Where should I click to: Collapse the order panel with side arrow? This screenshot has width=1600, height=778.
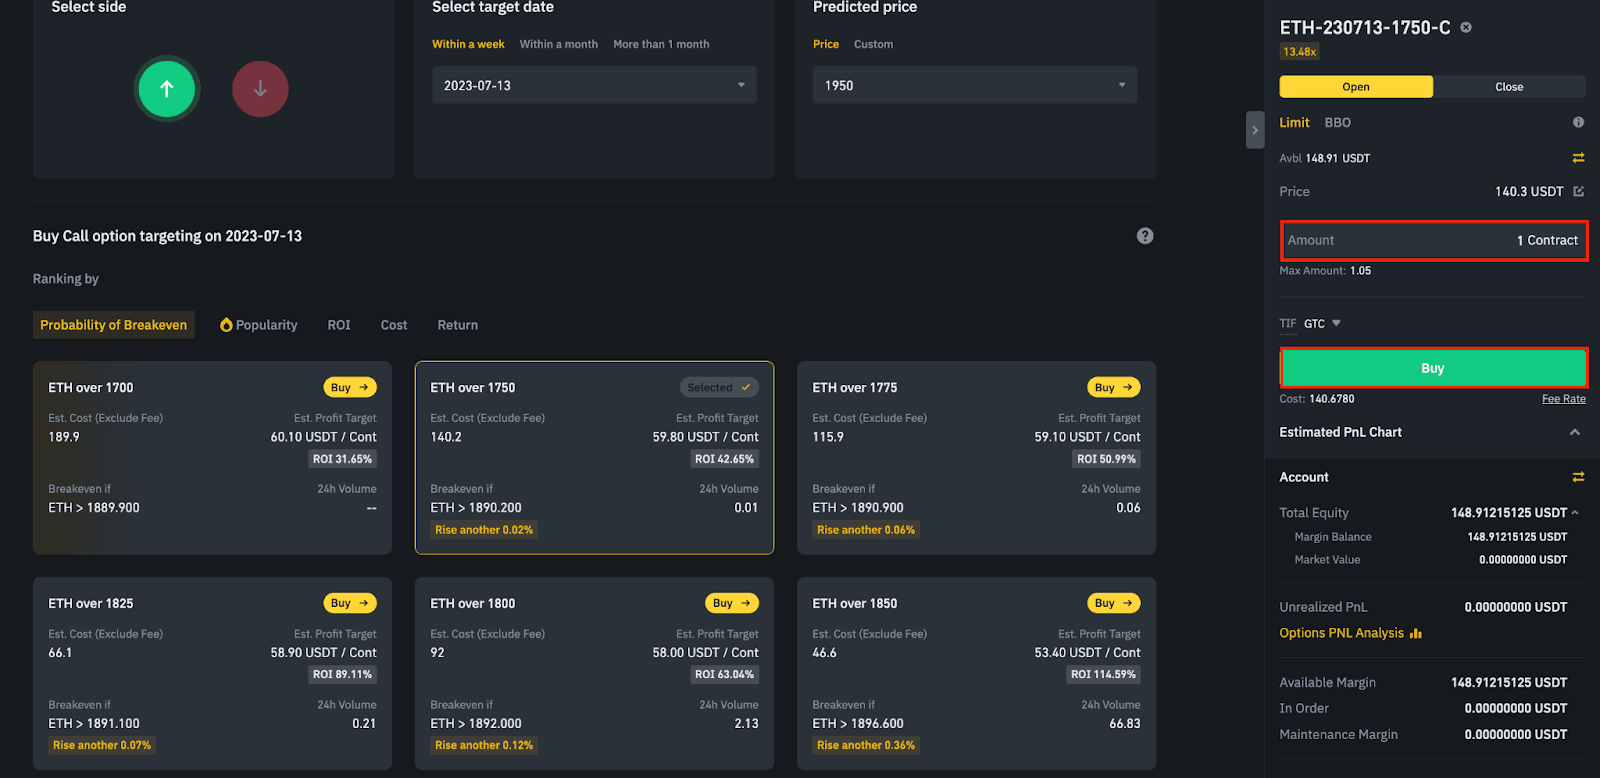[1255, 130]
